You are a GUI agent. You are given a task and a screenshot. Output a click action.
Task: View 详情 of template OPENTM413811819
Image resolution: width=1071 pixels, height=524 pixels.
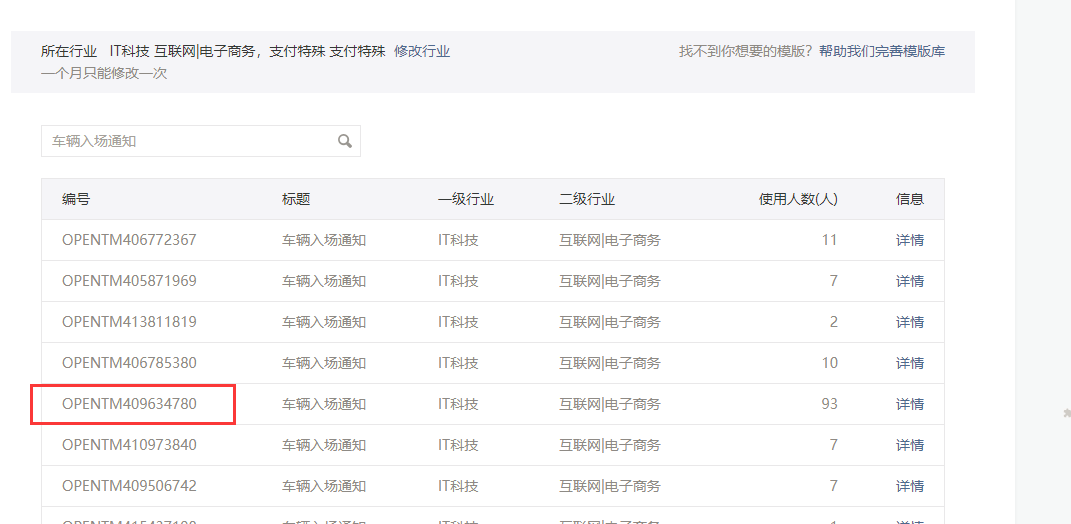[x=909, y=322]
